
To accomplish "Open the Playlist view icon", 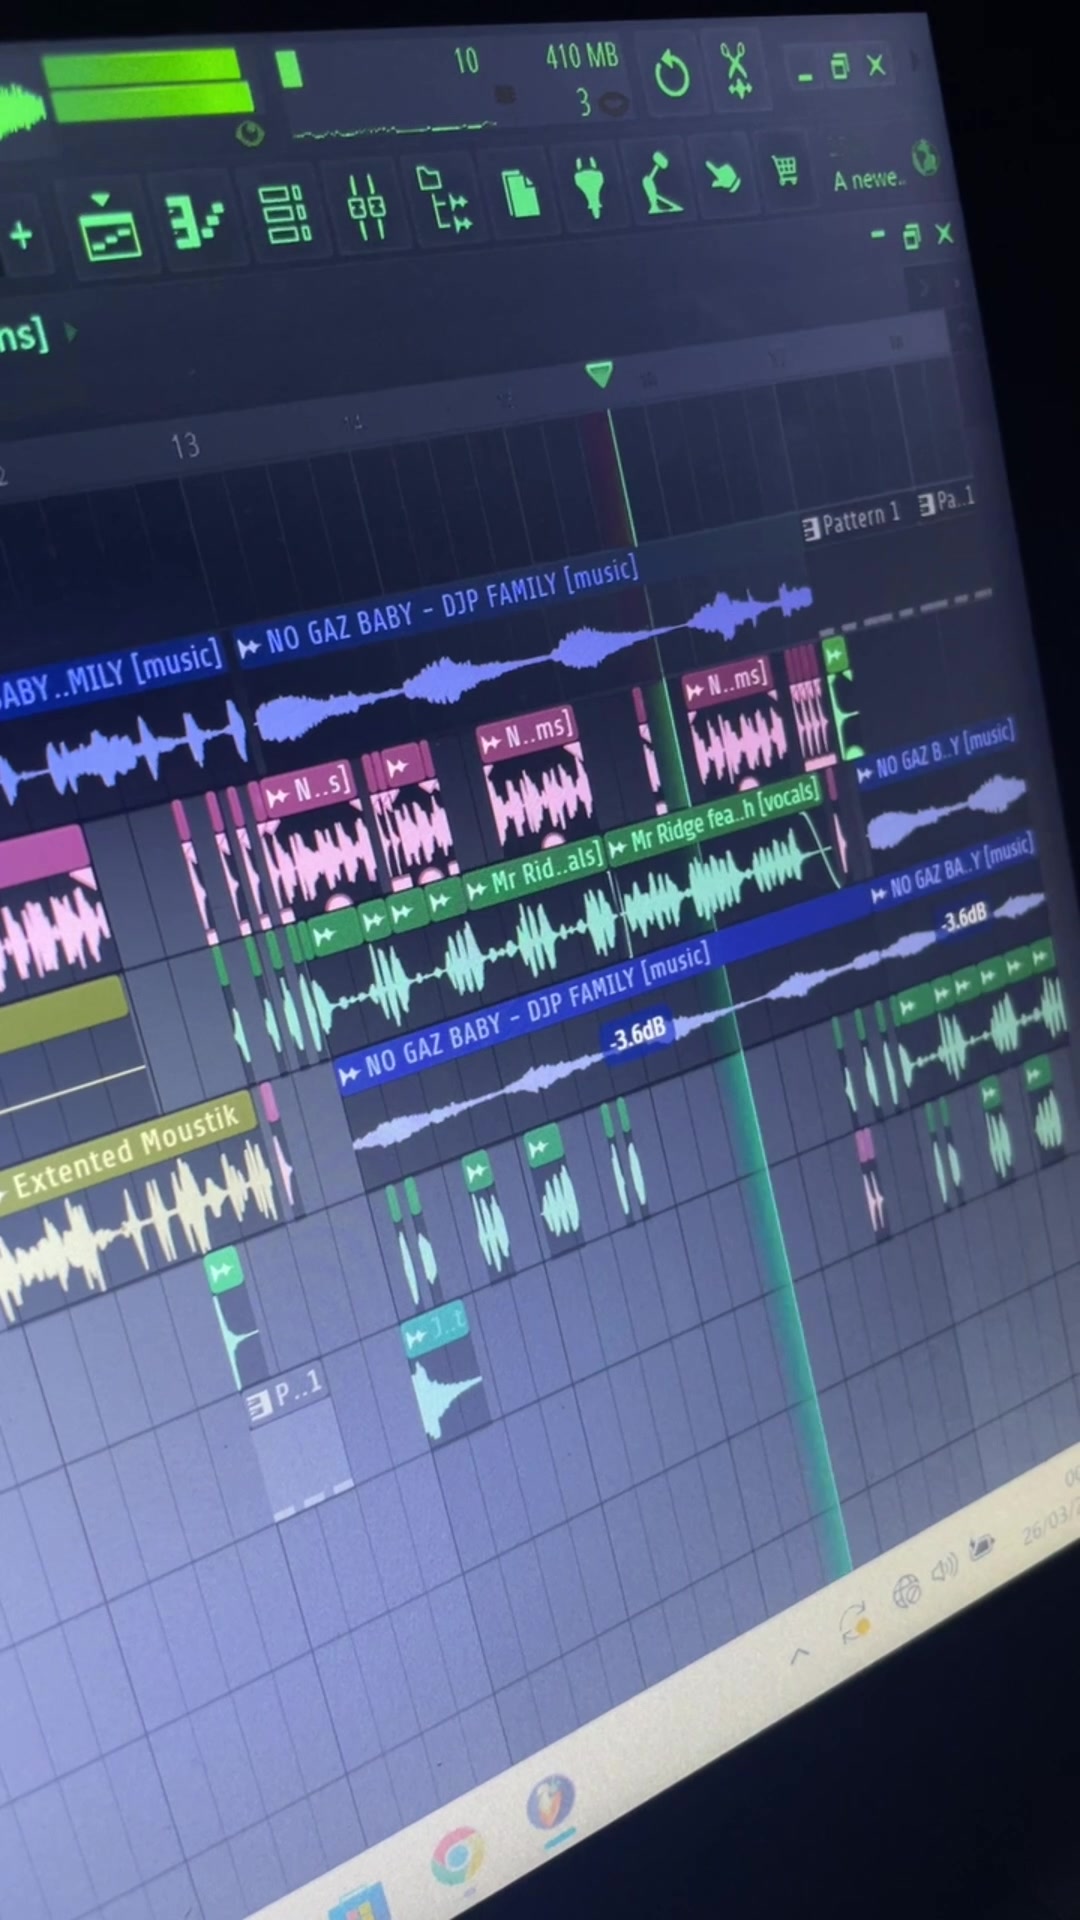I will (109, 237).
